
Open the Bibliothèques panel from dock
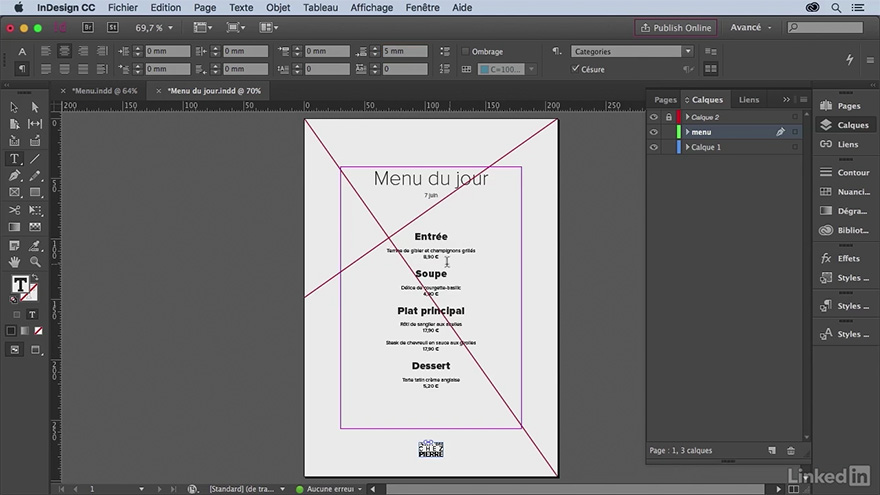click(x=845, y=231)
